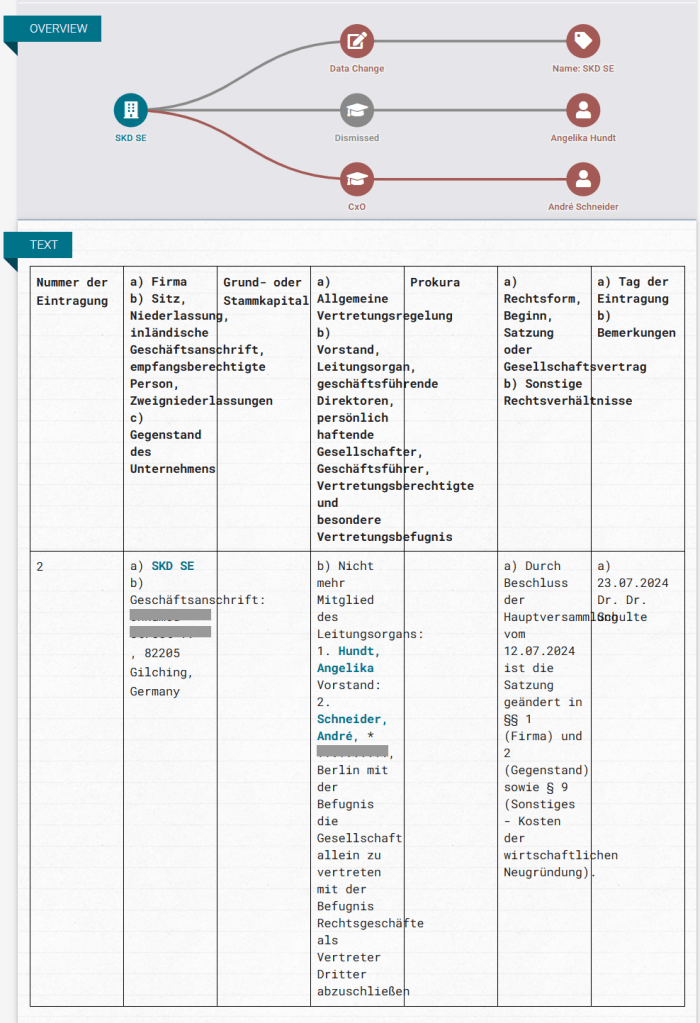Click the 'Name: SKD SE' node label

click(583, 69)
